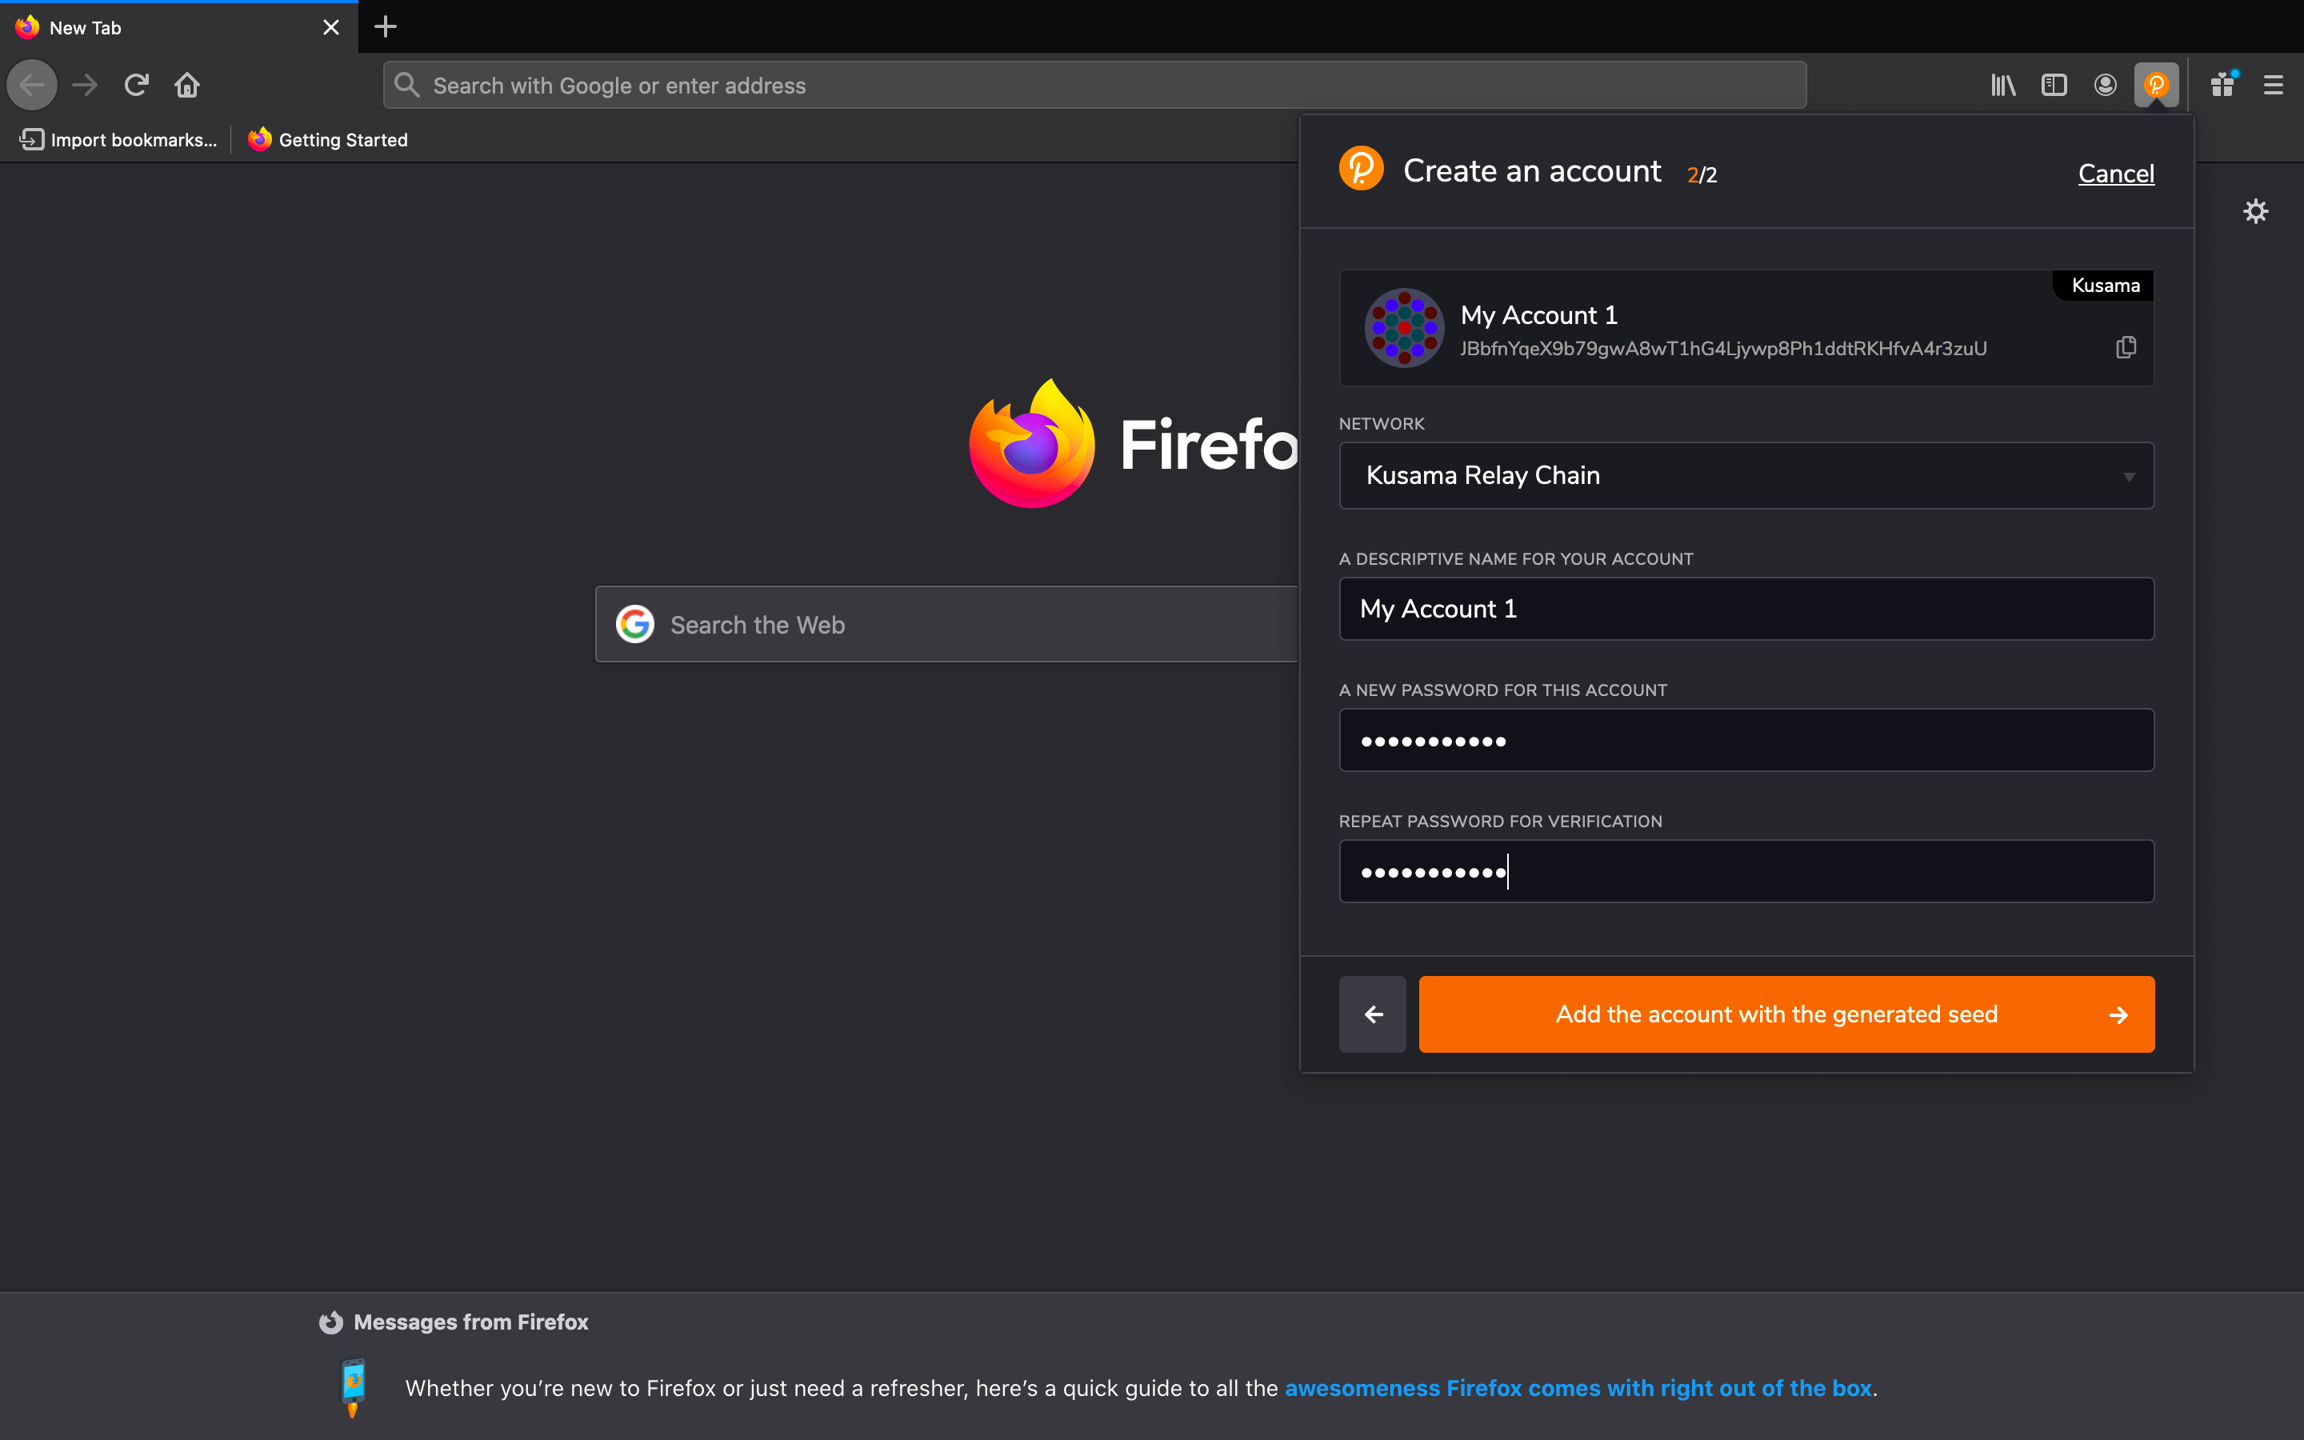Image resolution: width=2304 pixels, height=1440 pixels.
Task: Click the new tab page settings gear
Action: coord(2255,211)
